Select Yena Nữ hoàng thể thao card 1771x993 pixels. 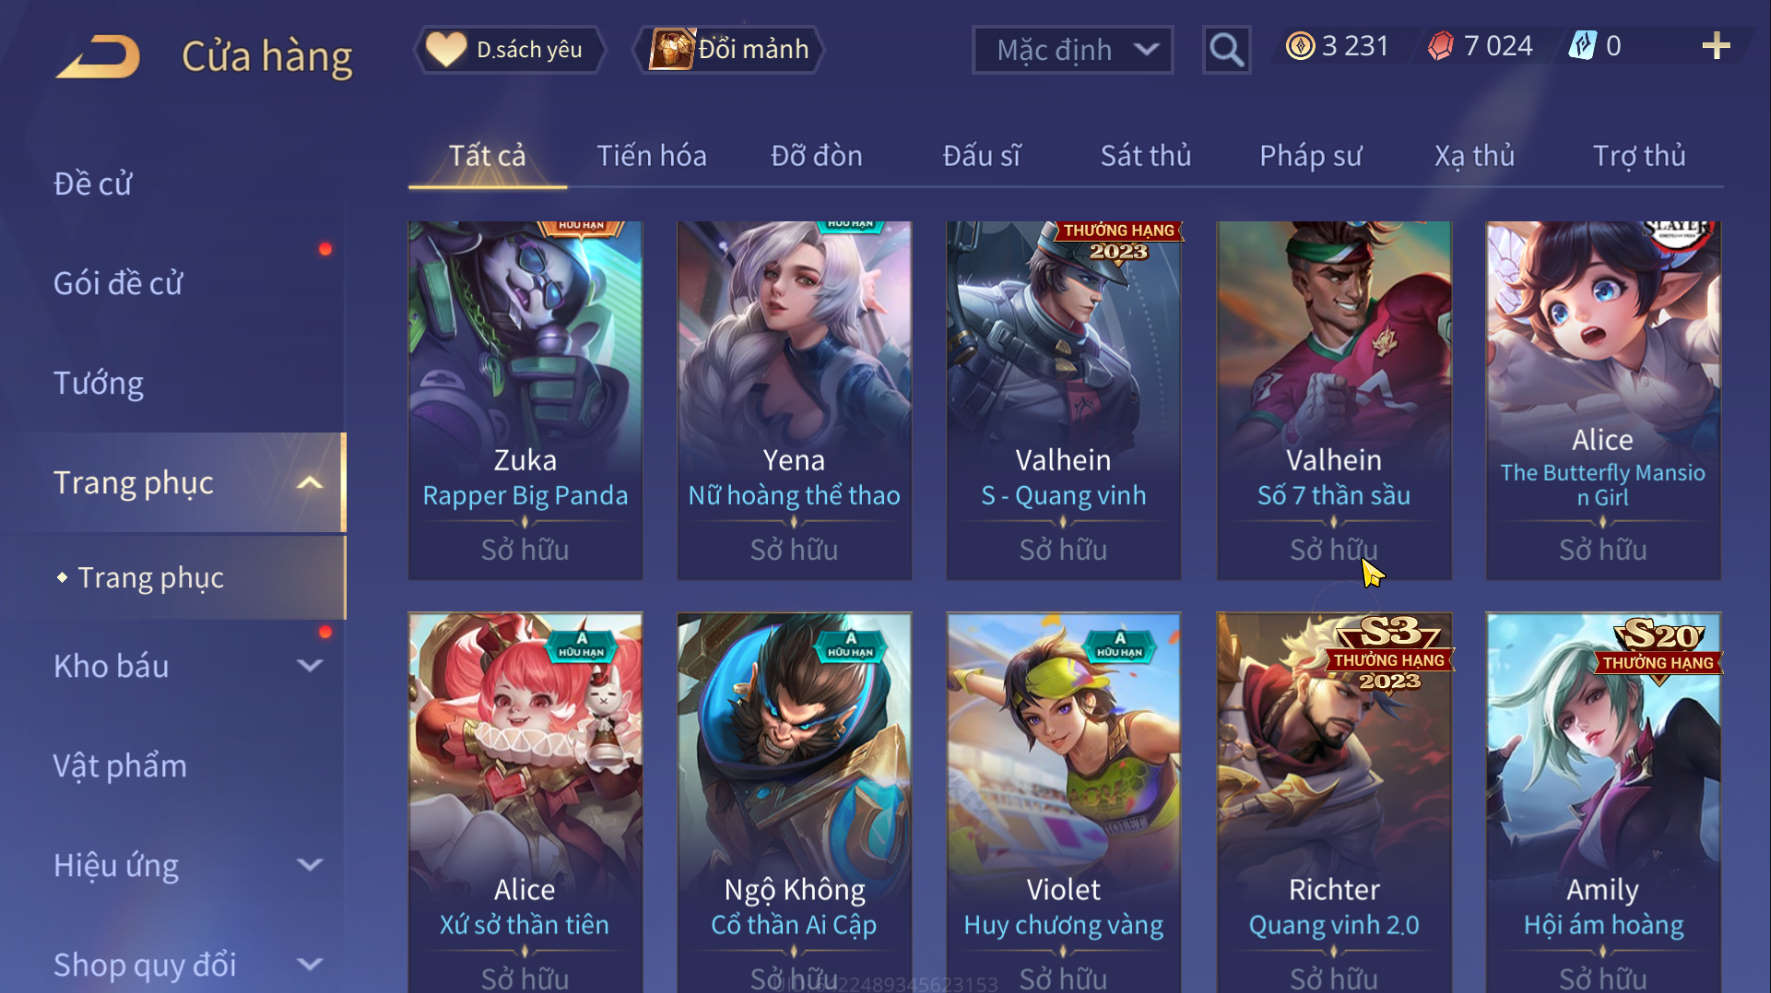click(x=794, y=400)
